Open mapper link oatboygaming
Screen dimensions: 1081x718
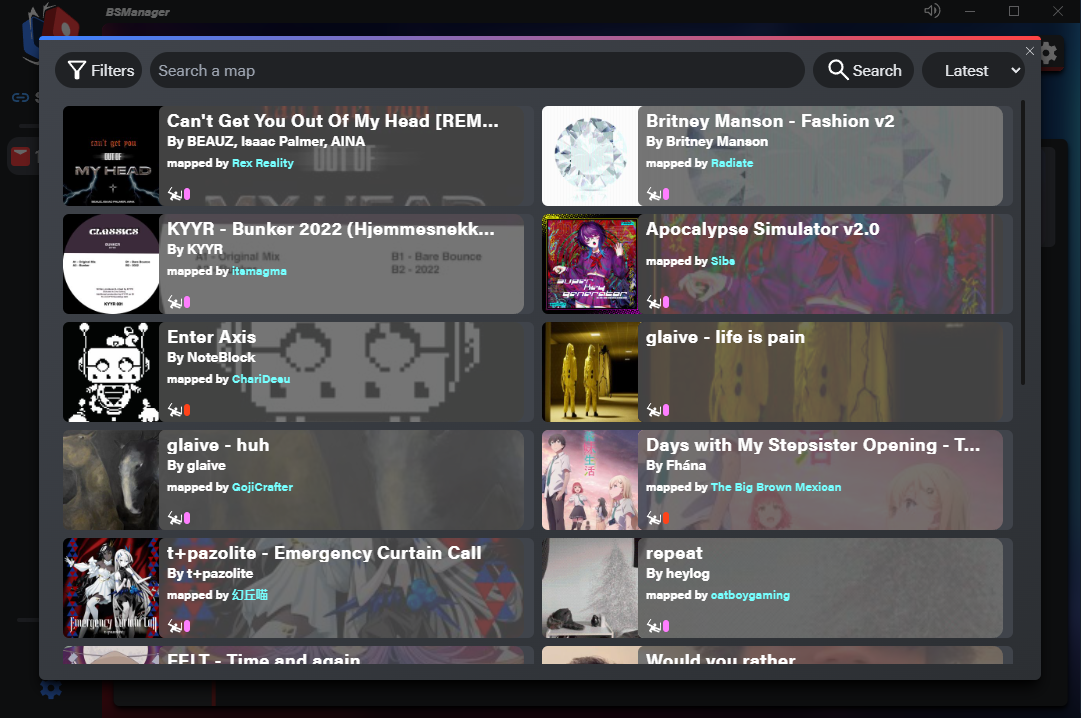coord(751,595)
